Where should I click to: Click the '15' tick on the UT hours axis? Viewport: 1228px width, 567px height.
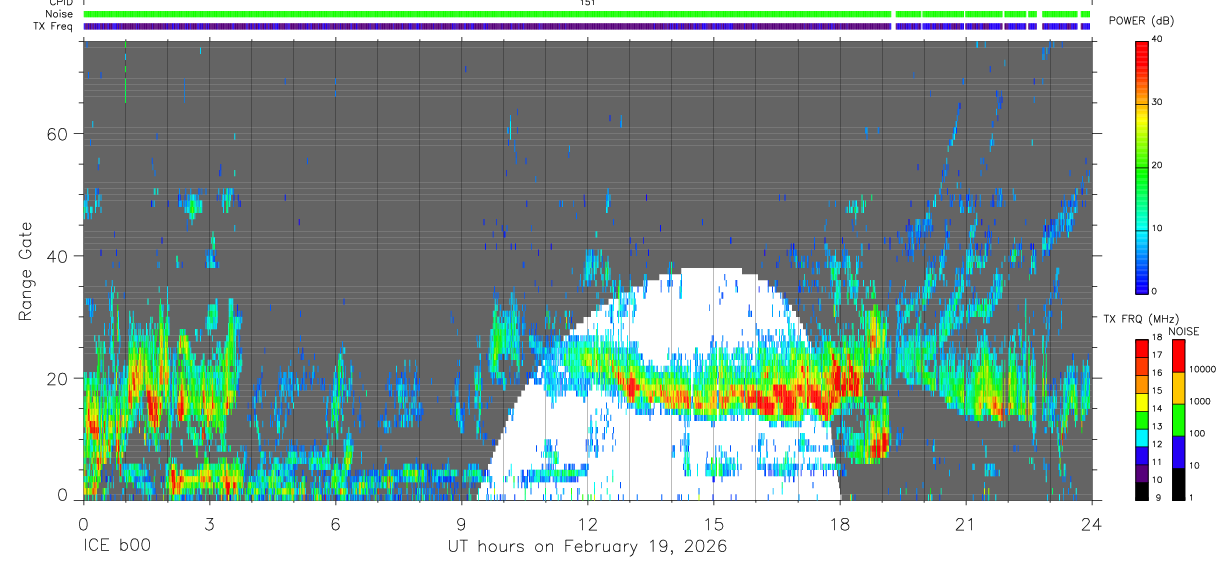coord(713,522)
